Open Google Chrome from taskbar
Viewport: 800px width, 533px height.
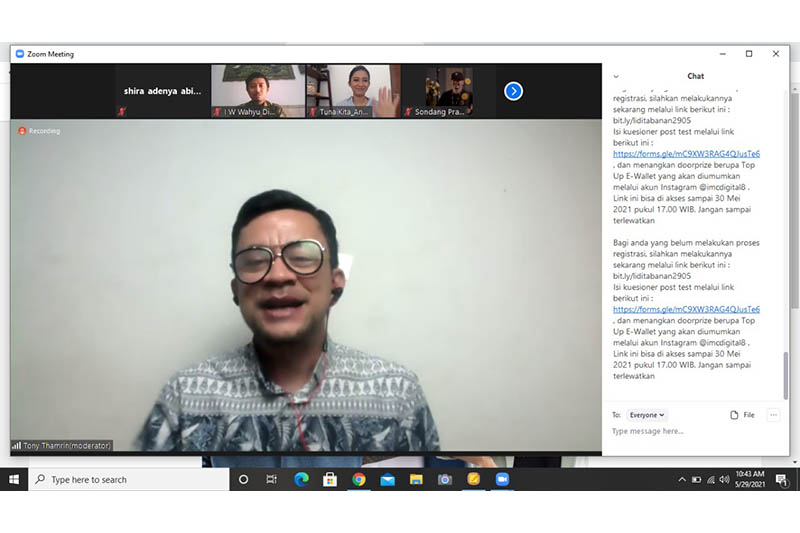pyautogui.click(x=359, y=479)
